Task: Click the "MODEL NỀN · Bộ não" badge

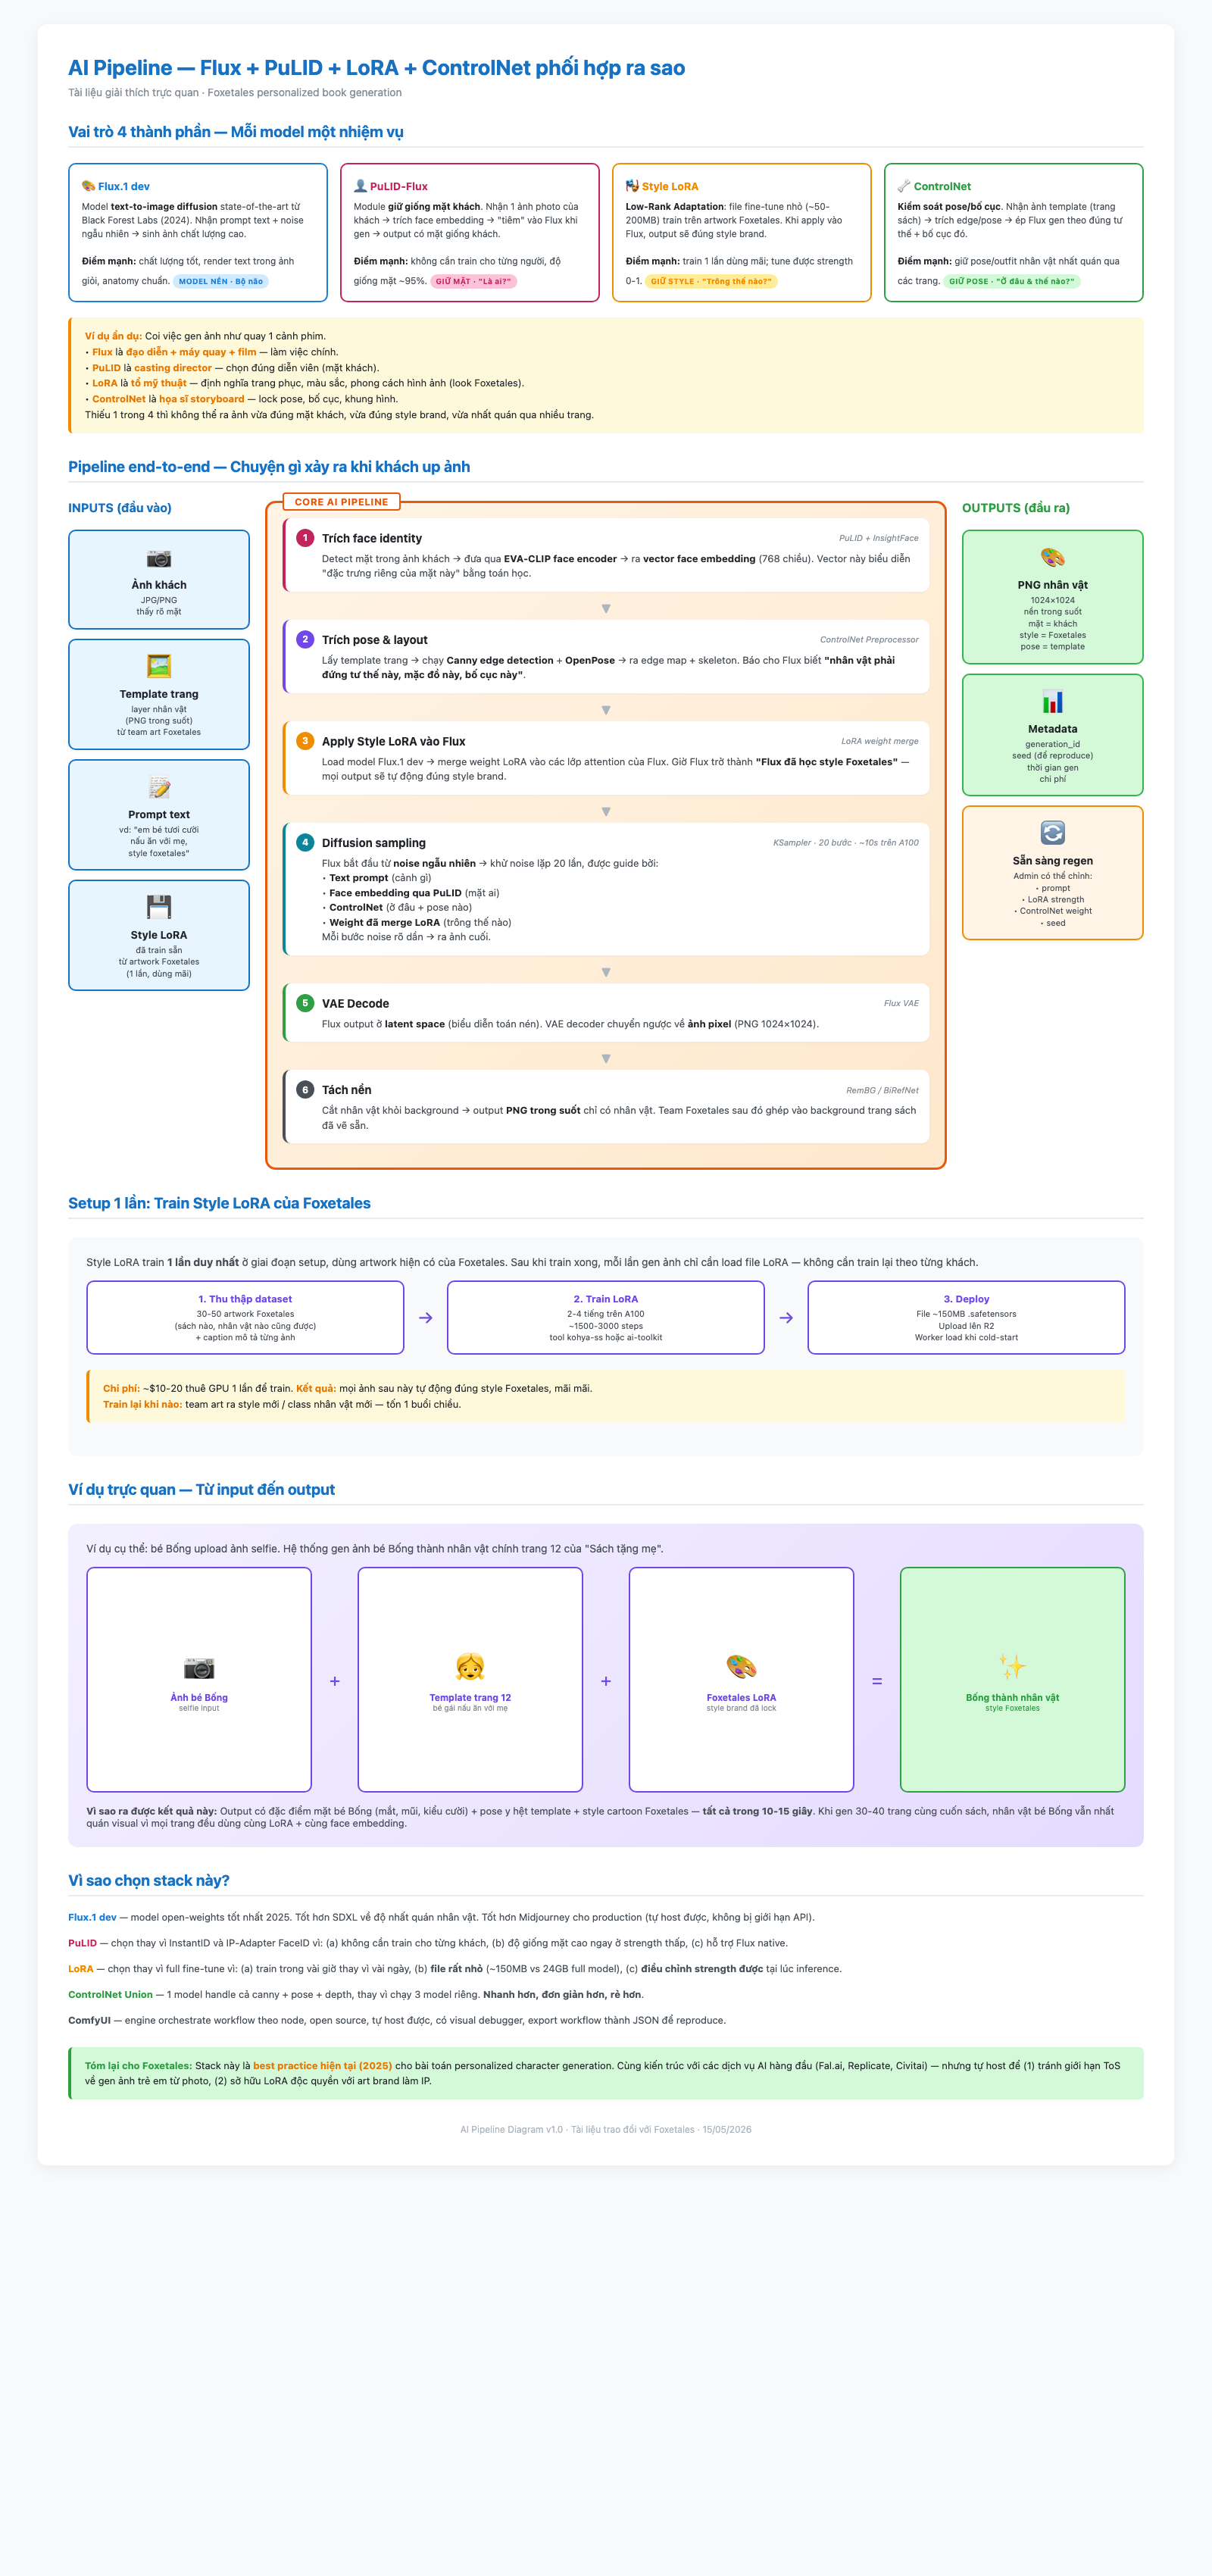Action: tap(221, 281)
